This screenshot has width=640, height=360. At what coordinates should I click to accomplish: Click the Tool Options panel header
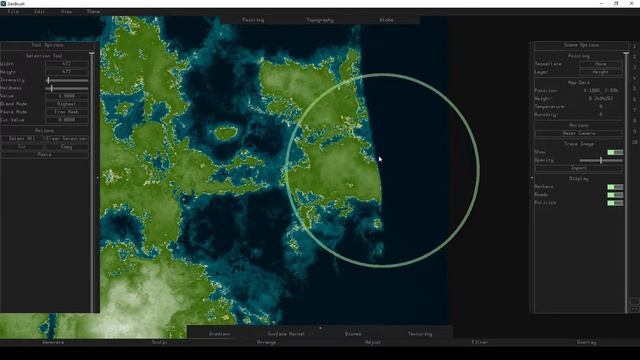47,45
